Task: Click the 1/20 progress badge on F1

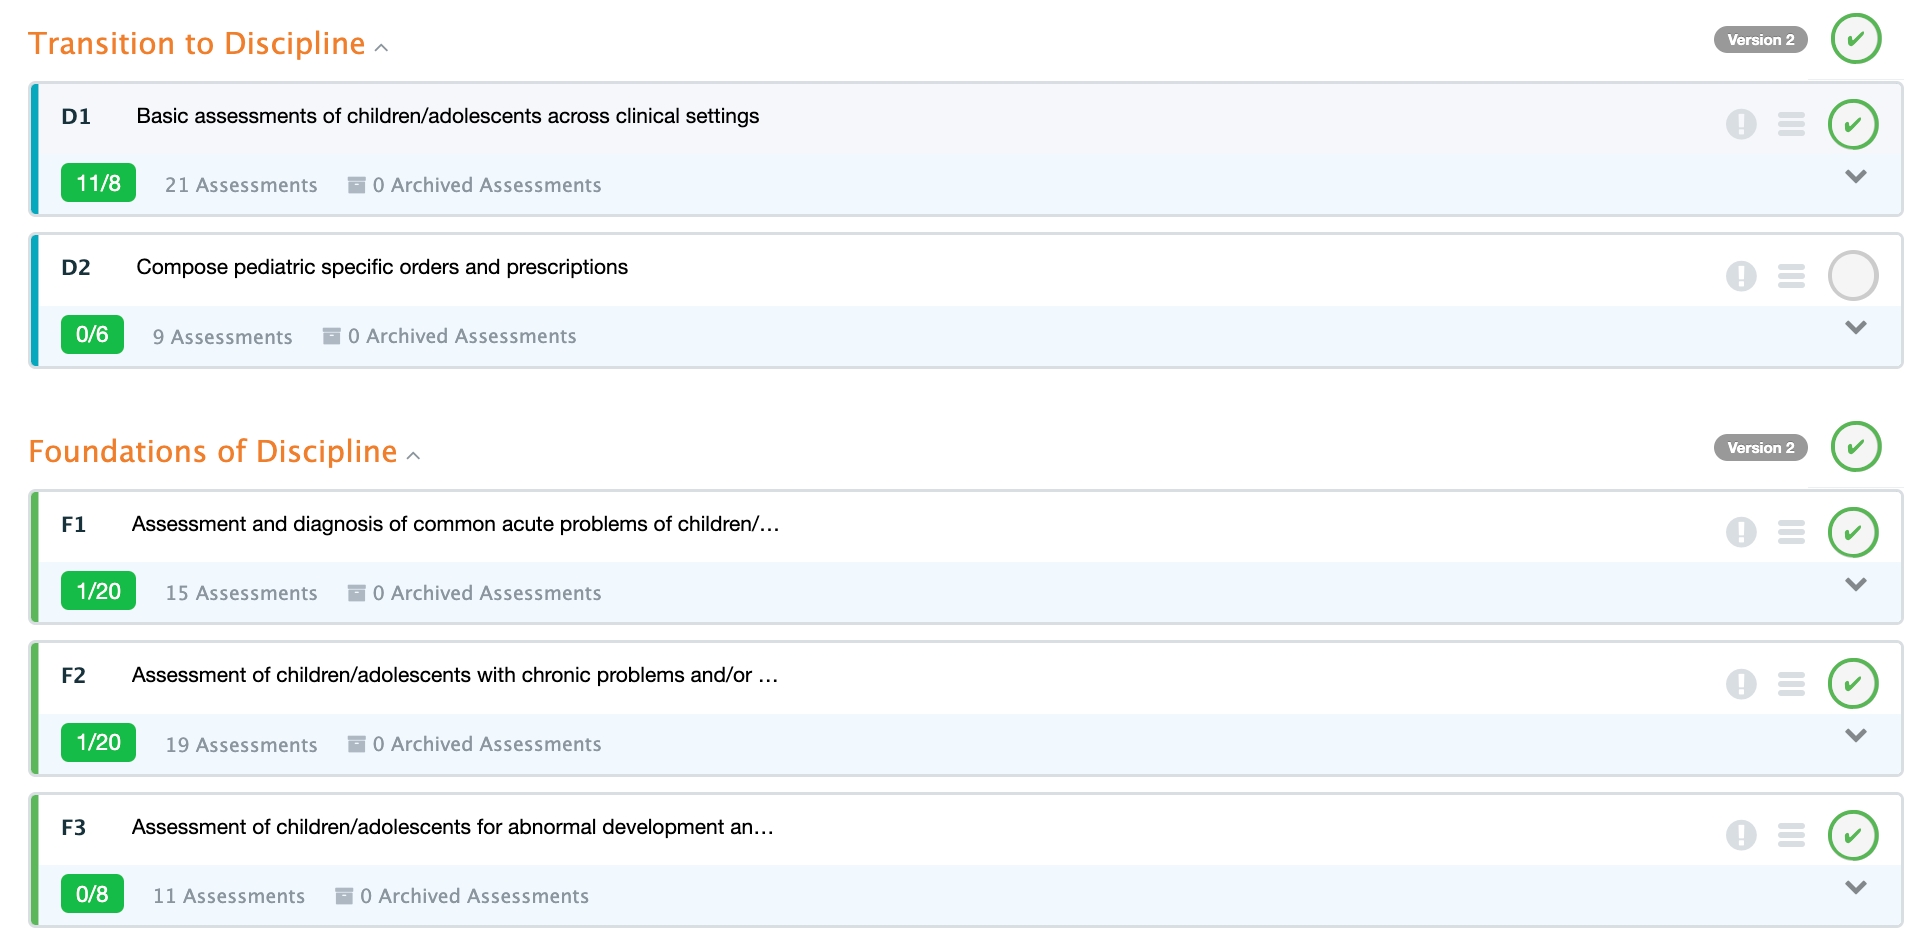Action: 98,591
